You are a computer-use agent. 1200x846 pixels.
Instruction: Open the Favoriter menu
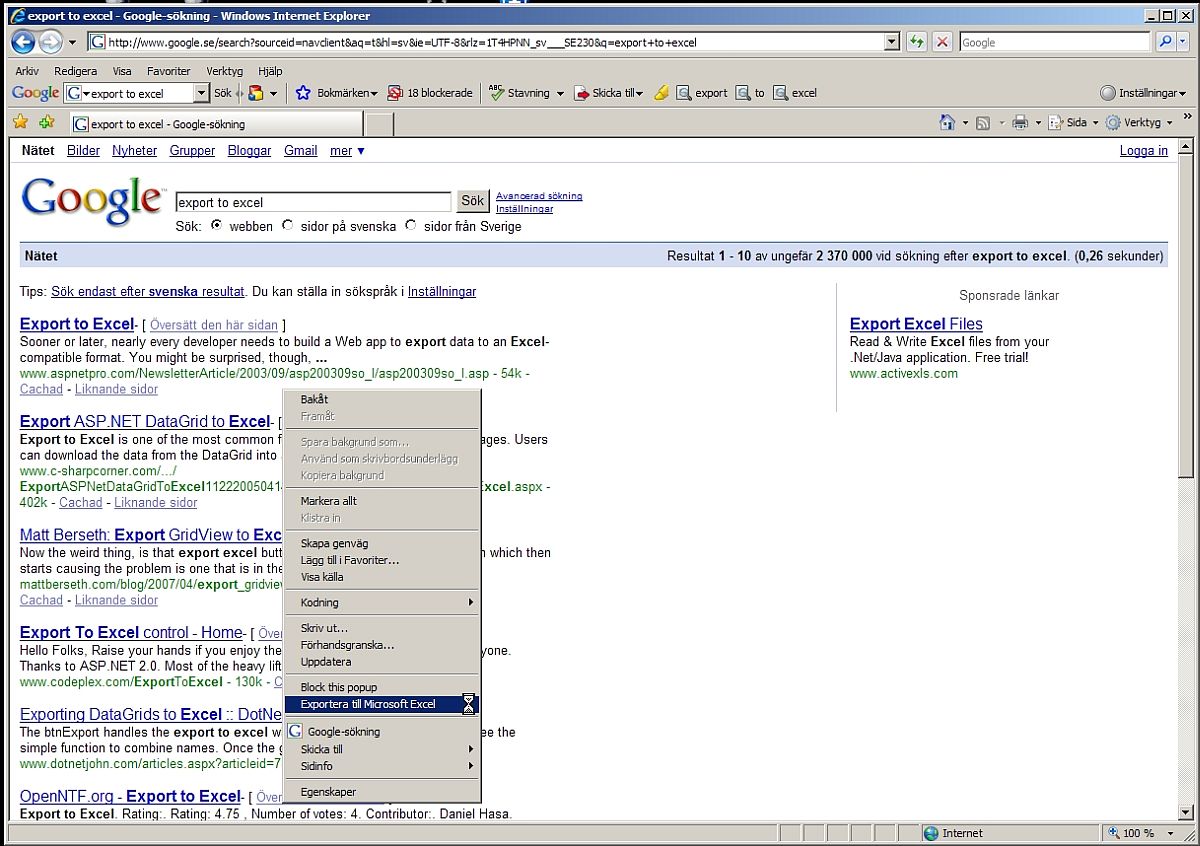(168, 71)
